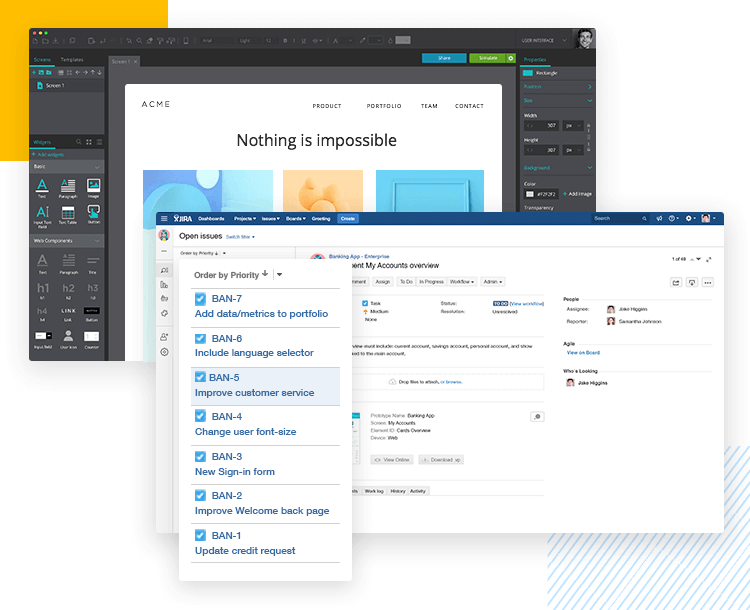The height and width of the screenshot is (610, 750).
Task: Pick the Image widget in Basic section
Action: (x=93, y=188)
